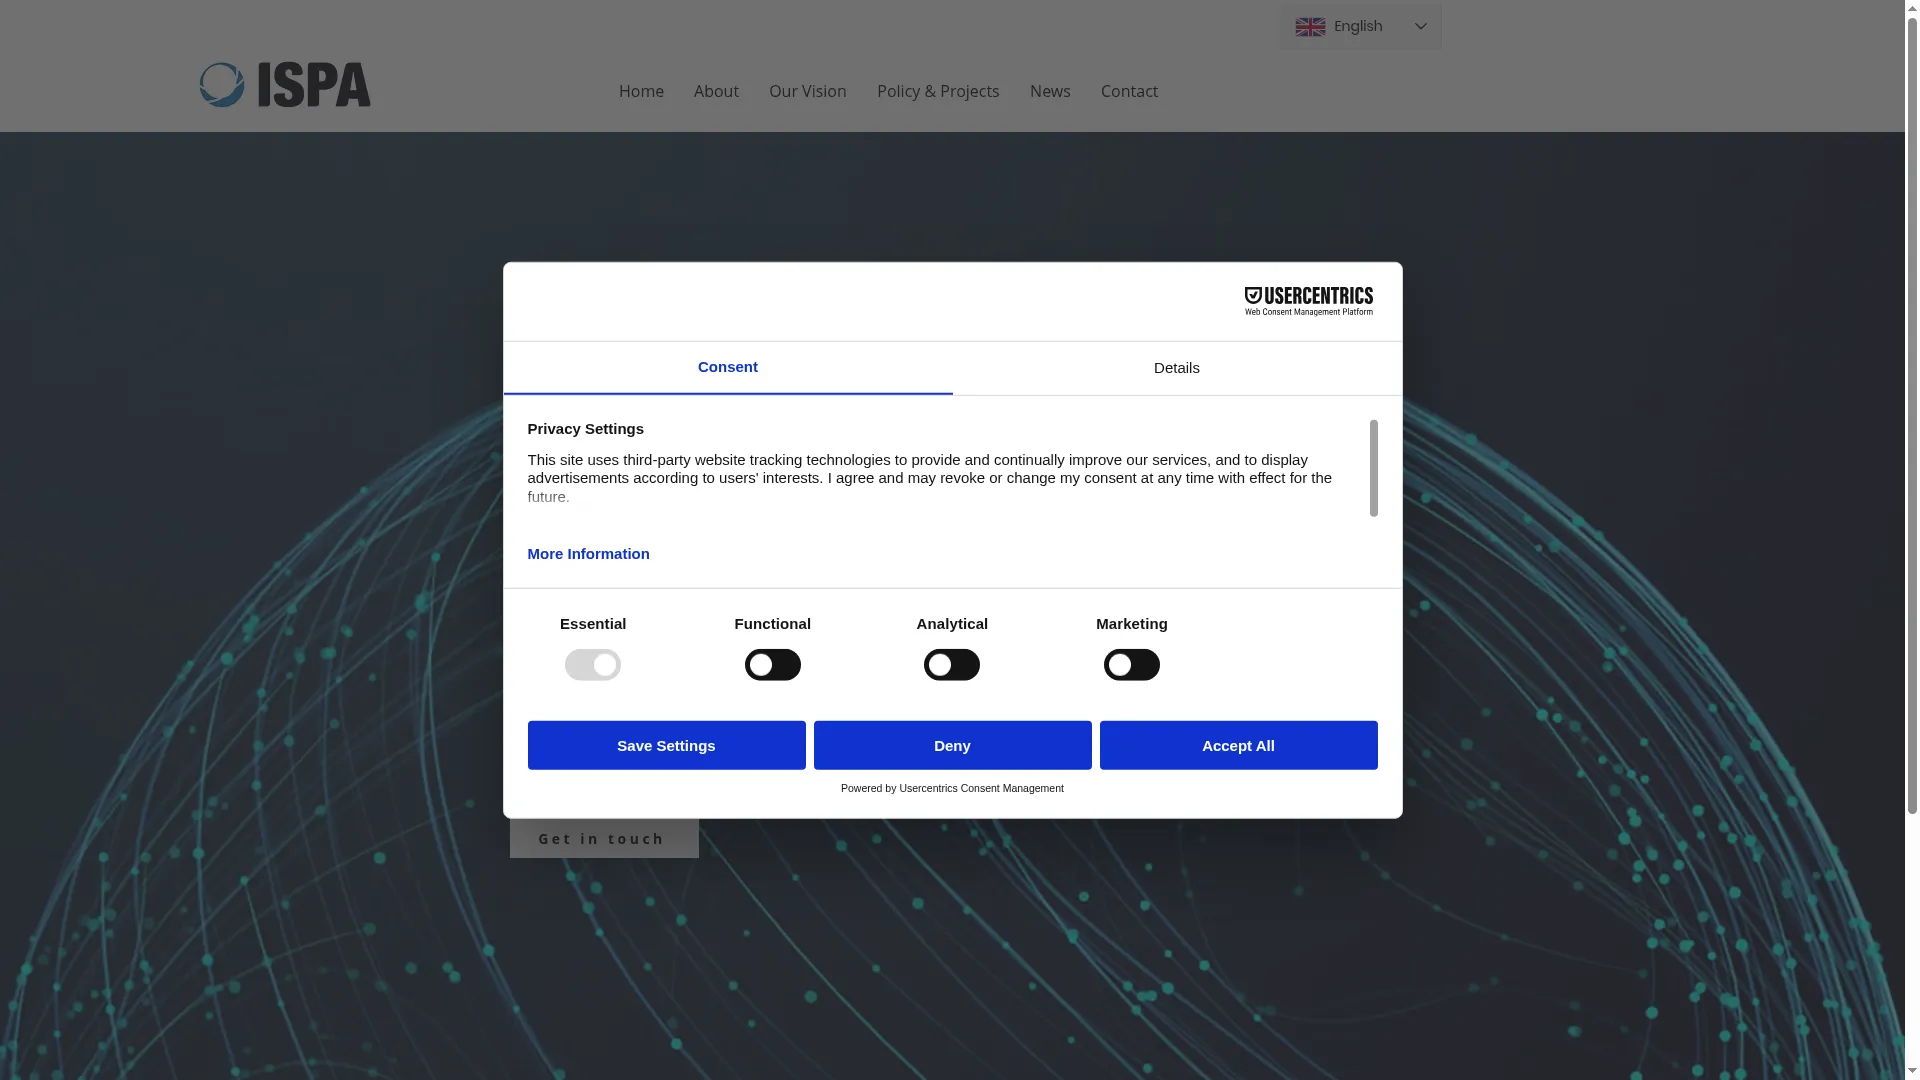Click the Usercentrics logo in consent dialog
This screenshot has width=1920, height=1080.
1308,301
